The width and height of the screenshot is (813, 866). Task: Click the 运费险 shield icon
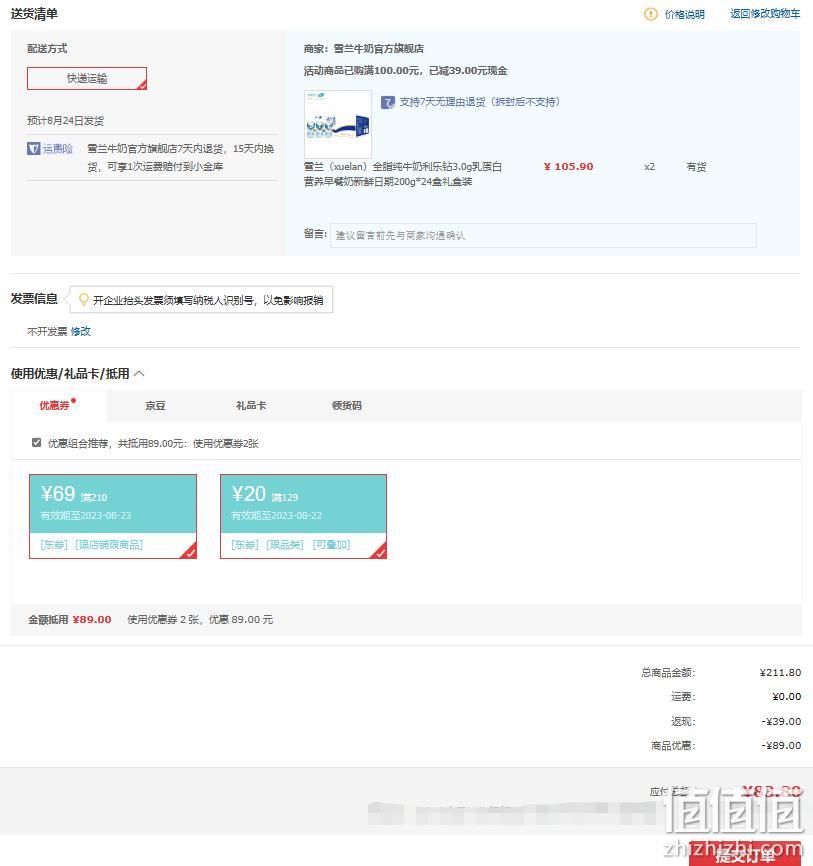33,149
